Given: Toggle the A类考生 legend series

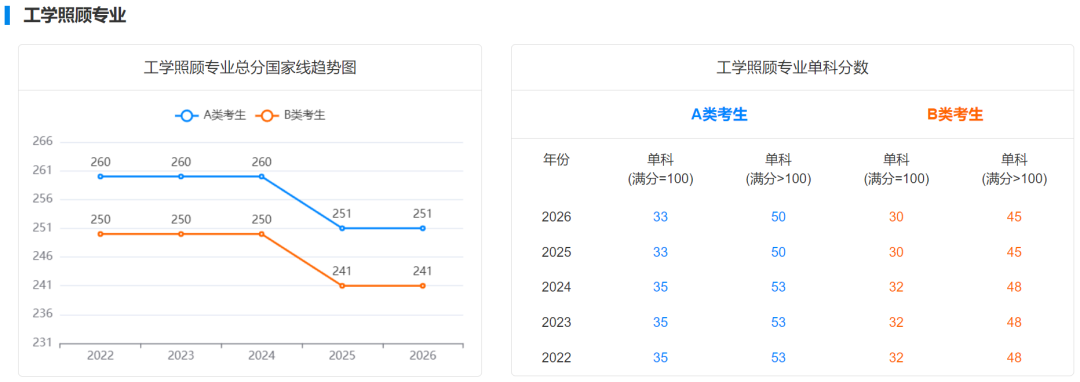Looking at the screenshot, I should point(211,116).
